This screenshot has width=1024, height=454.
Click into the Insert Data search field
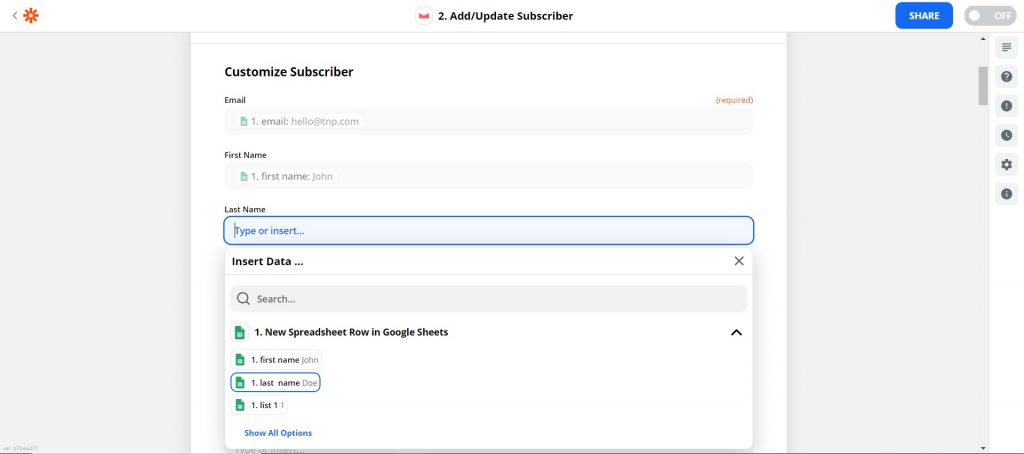tap(488, 299)
